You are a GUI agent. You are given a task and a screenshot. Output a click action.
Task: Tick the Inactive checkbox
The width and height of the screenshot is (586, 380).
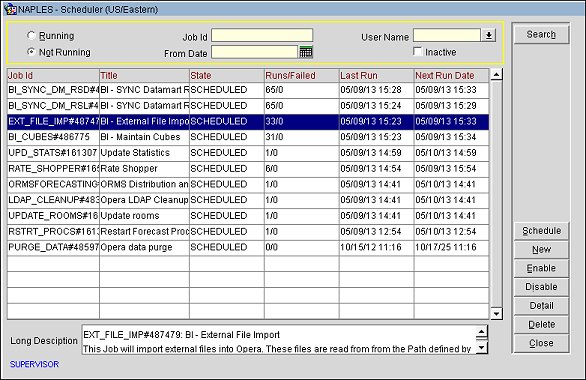pyautogui.click(x=417, y=52)
